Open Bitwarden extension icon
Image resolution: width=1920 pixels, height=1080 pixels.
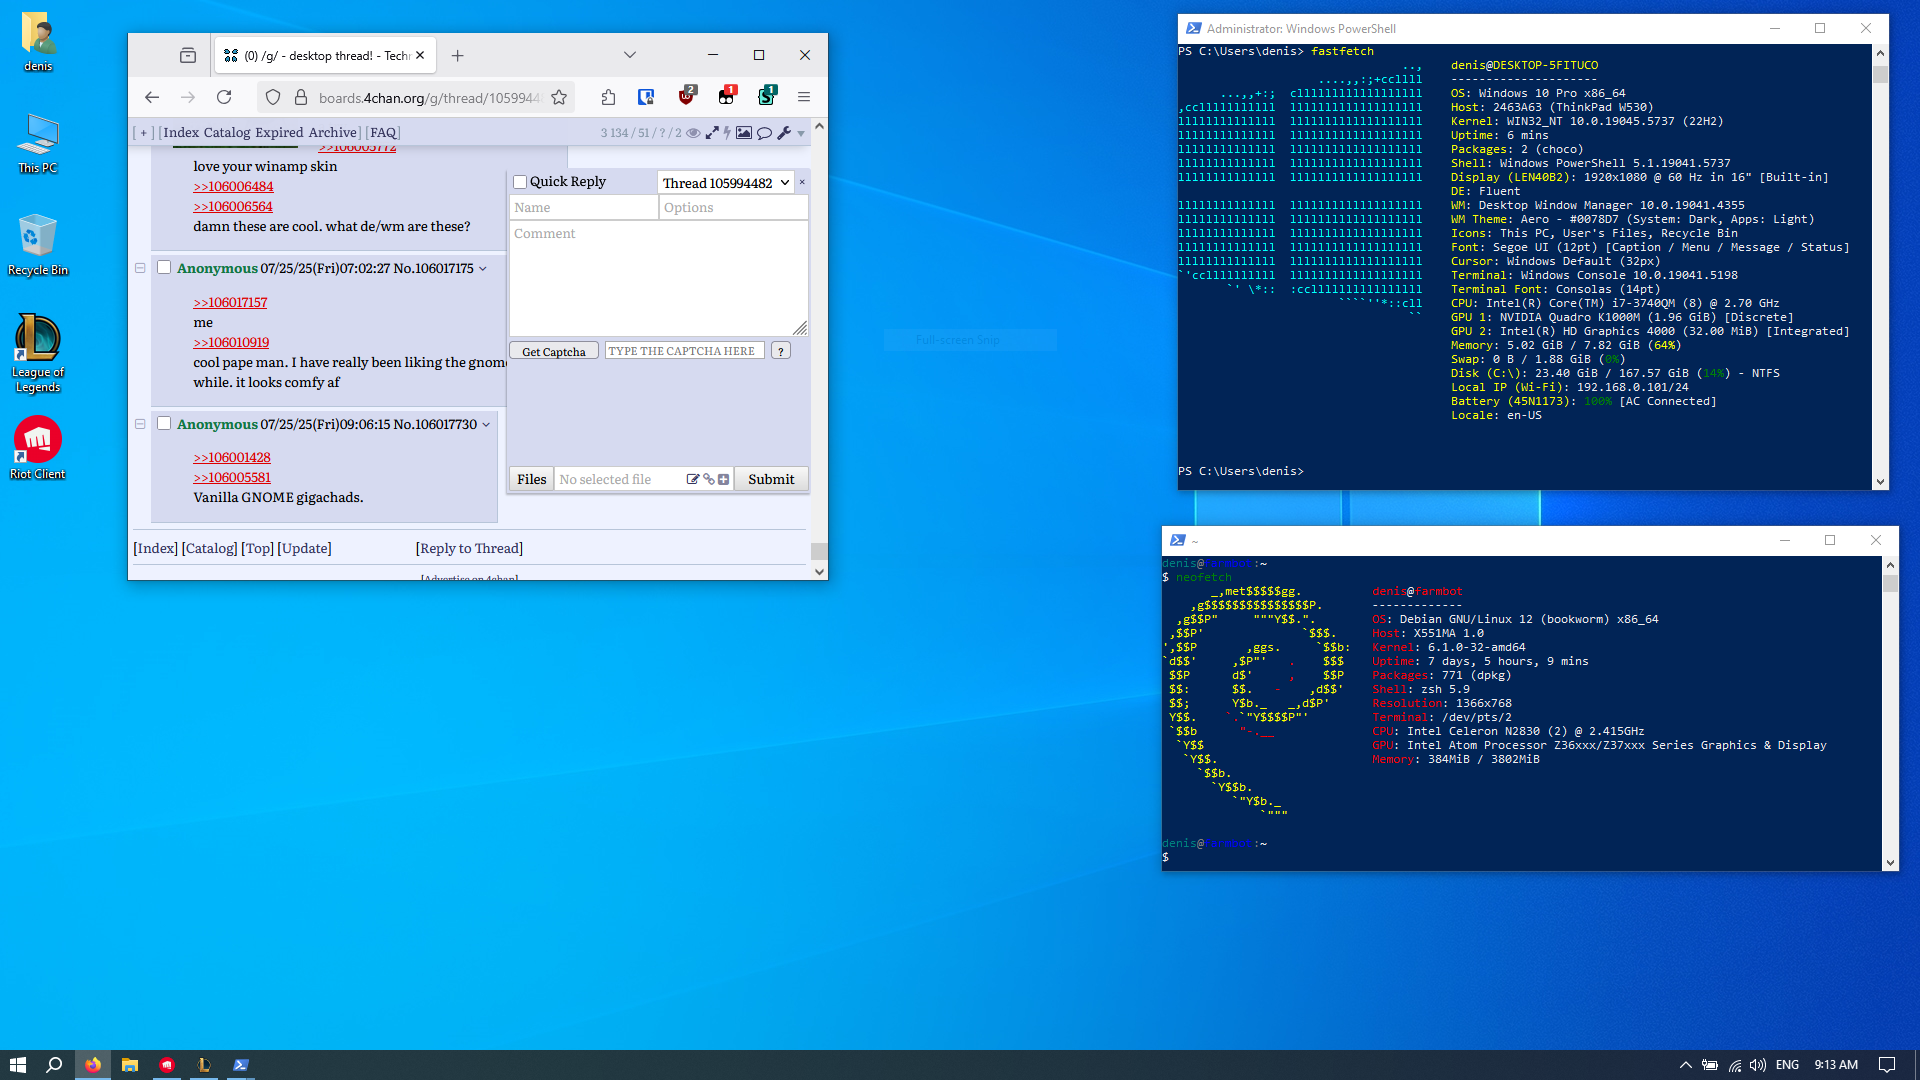click(x=646, y=97)
